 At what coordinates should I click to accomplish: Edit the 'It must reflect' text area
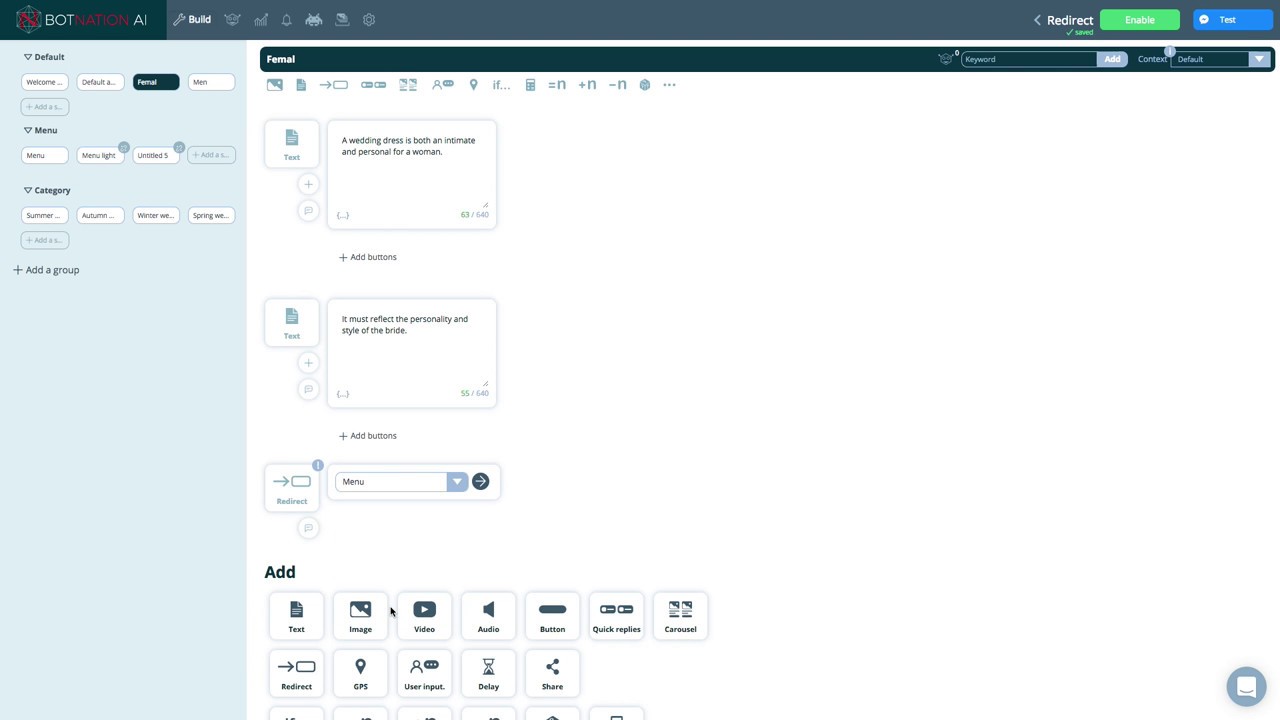click(x=412, y=349)
